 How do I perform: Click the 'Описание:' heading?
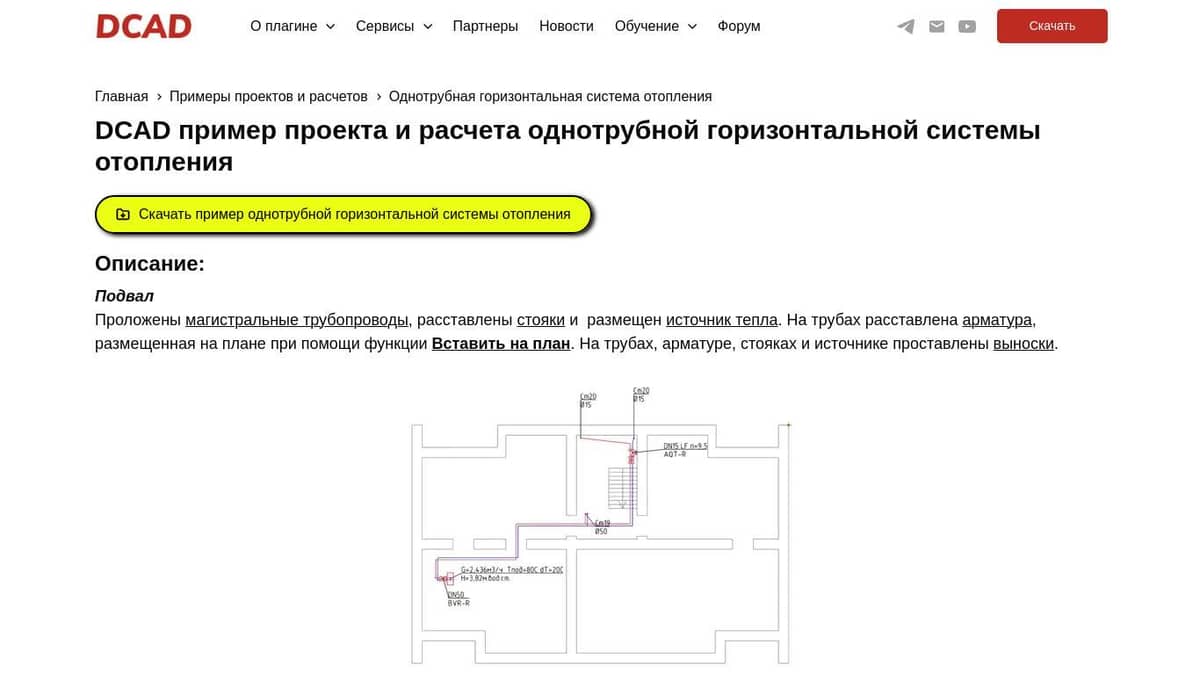coord(150,264)
